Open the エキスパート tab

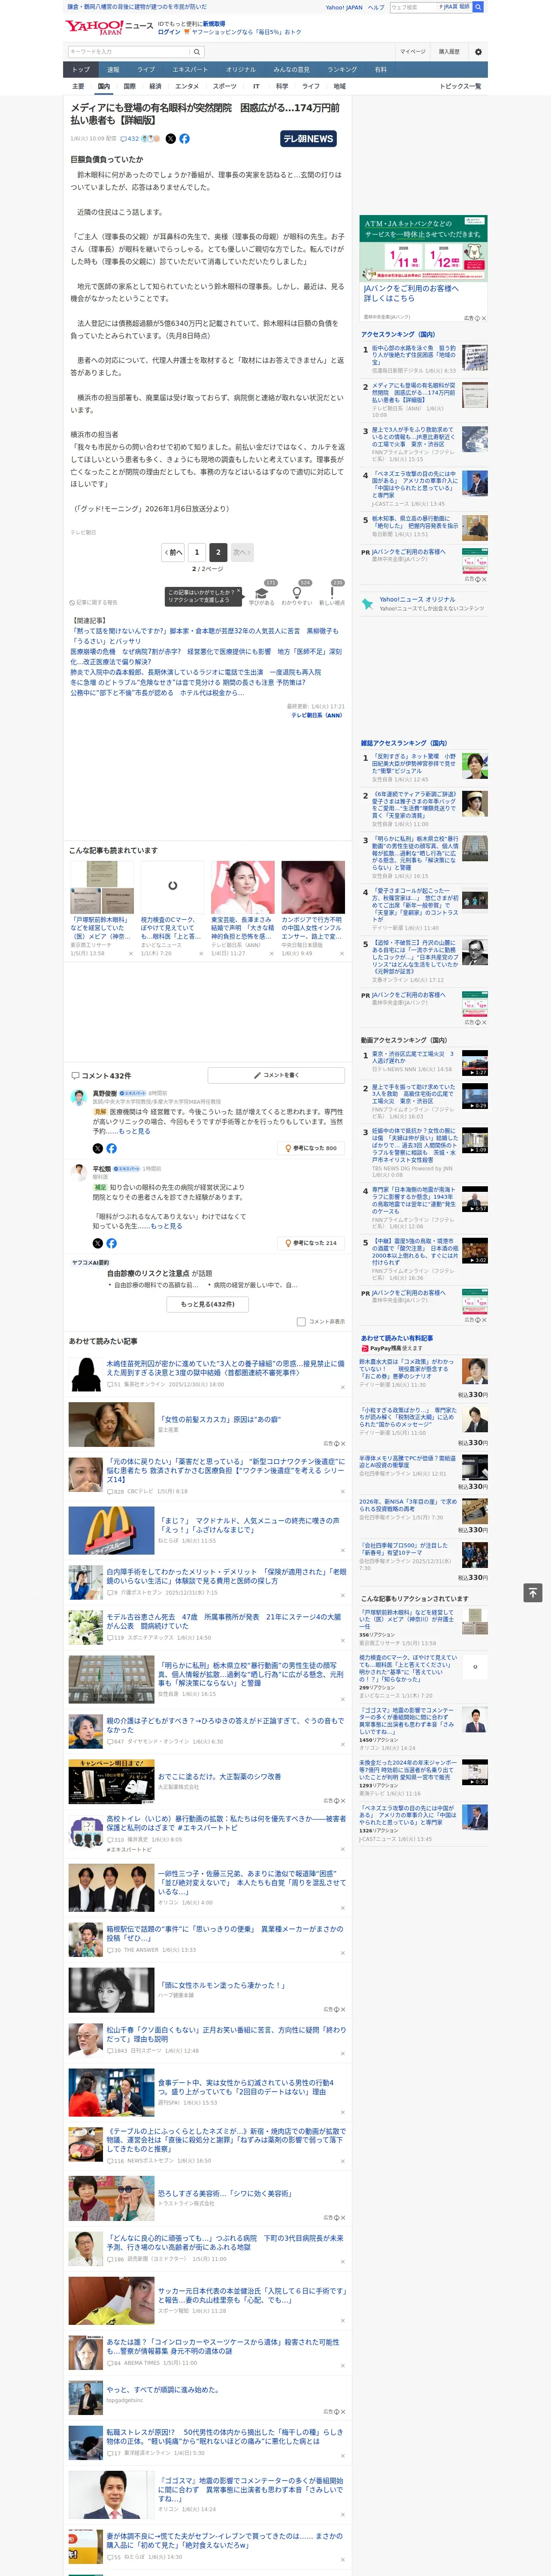[x=190, y=70]
